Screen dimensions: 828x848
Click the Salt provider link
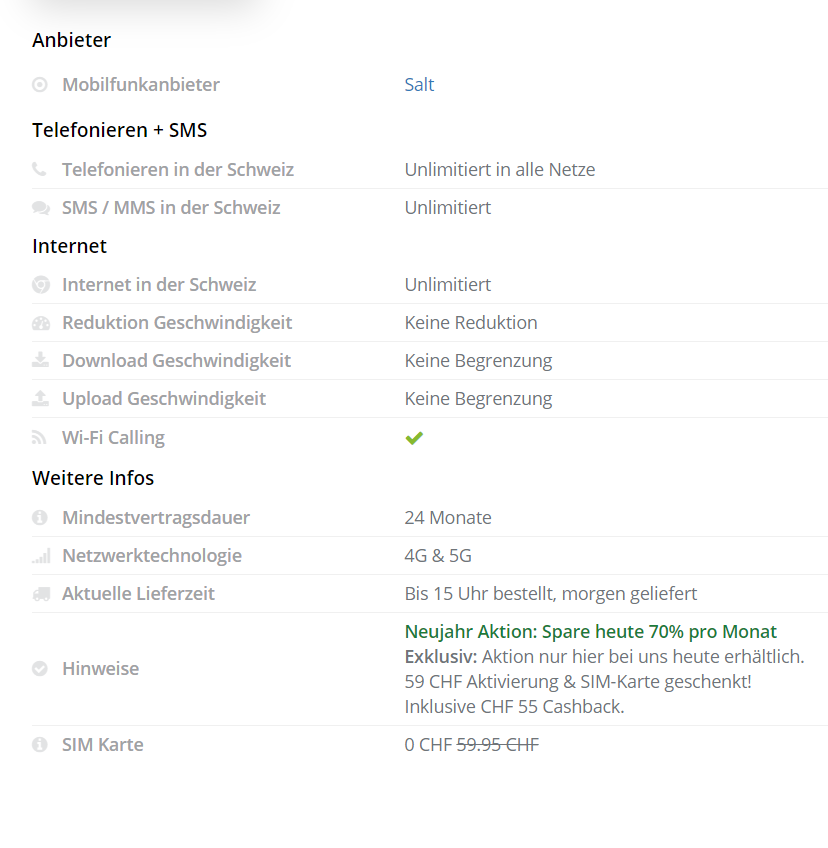(x=419, y=85)
